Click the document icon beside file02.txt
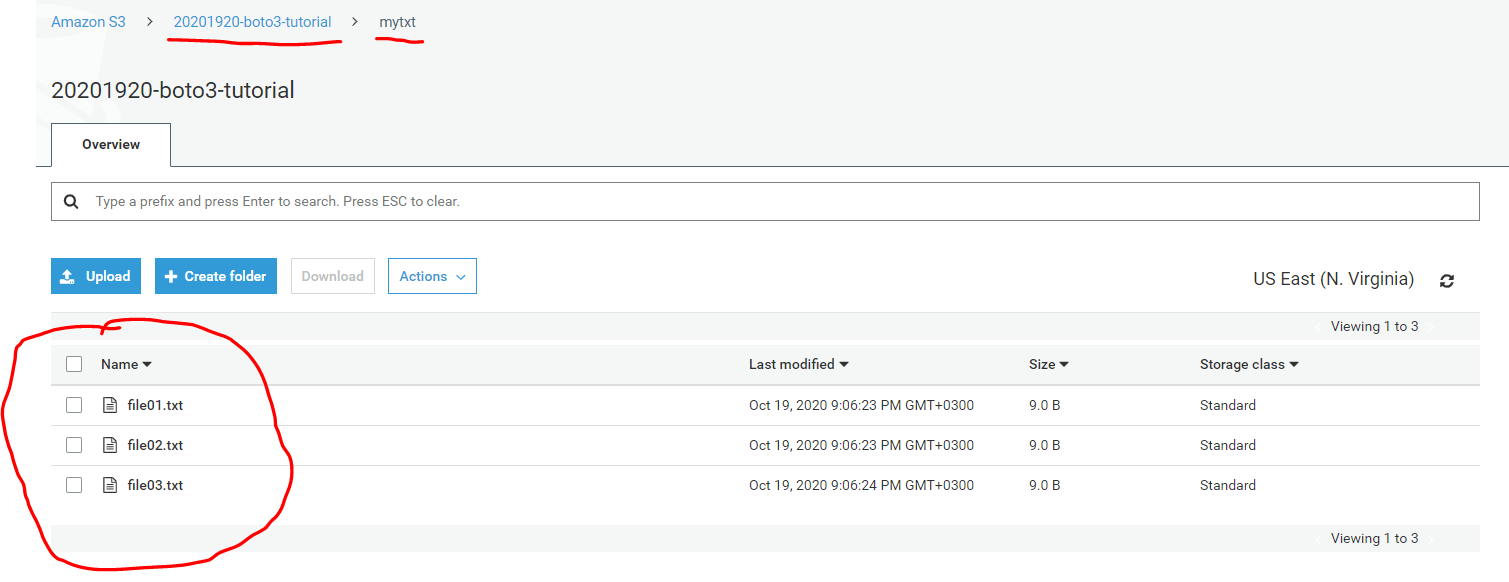The height and width of the screenshot is (582, 1509). point(110,445)
